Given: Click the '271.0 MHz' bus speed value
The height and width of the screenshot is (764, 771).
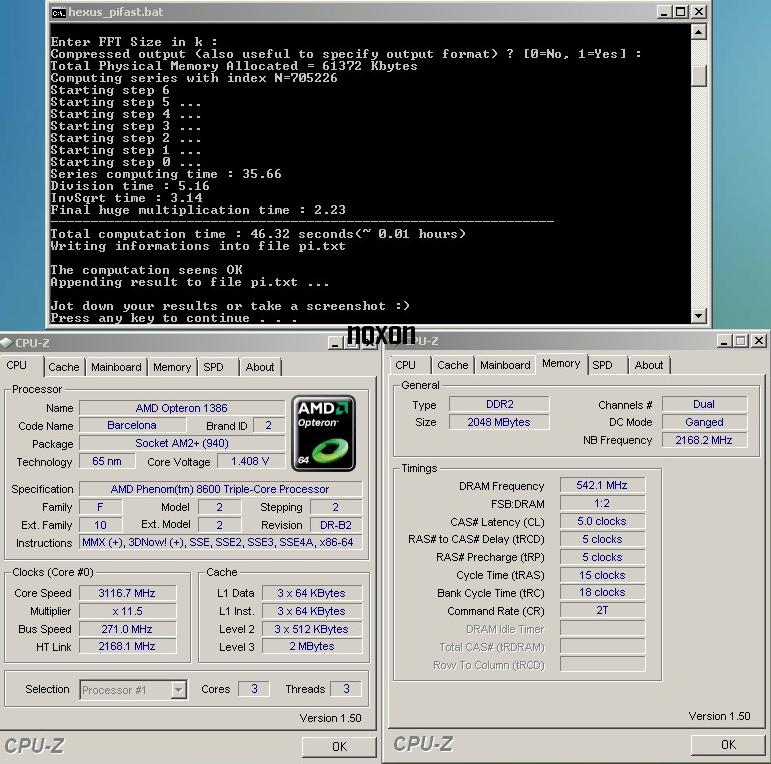Looking at the screenshot, I should (x=127, y=629).
